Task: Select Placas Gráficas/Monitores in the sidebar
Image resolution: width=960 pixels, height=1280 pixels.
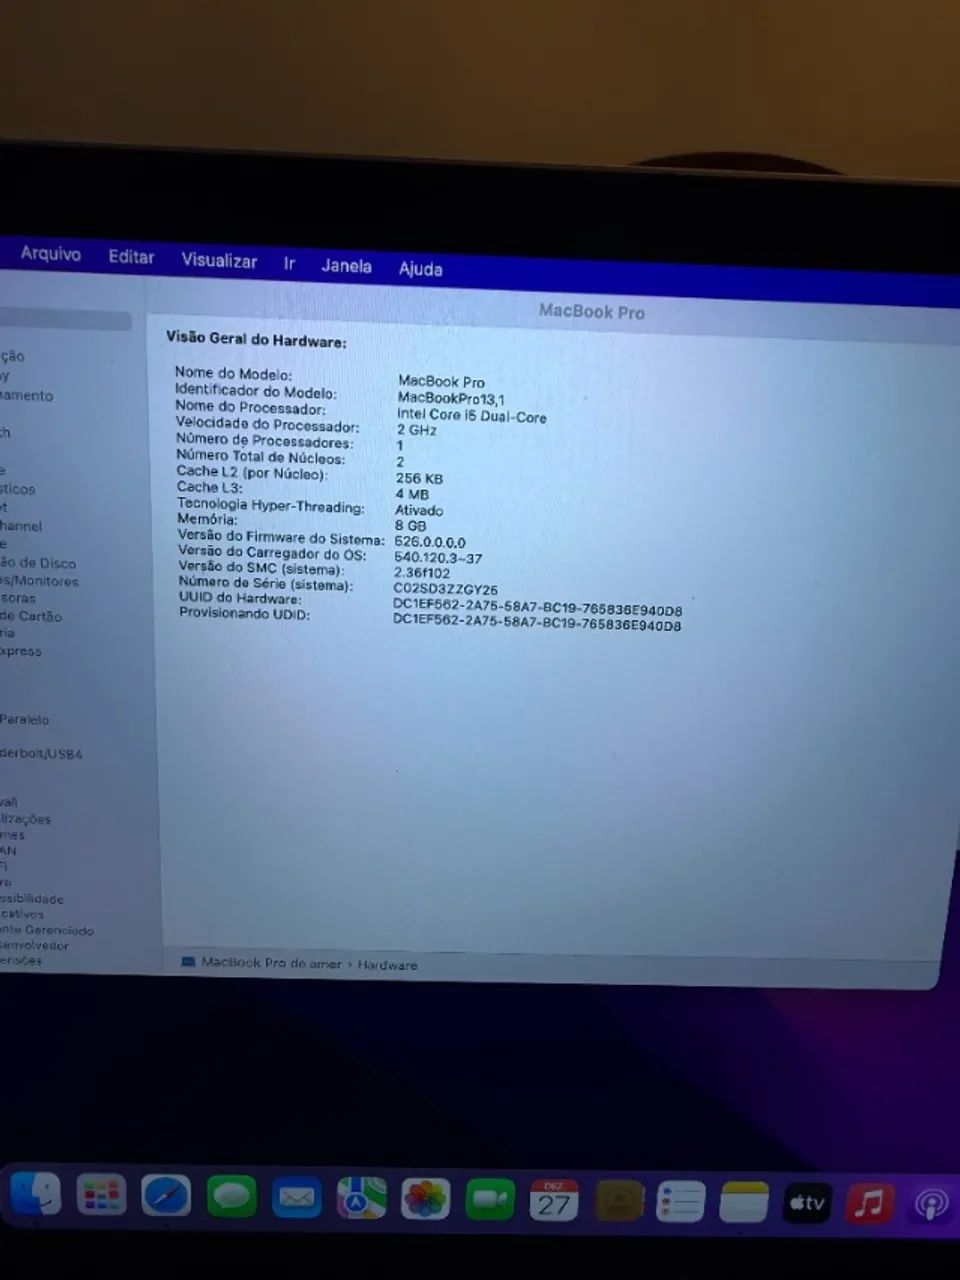Action: click(x=39, y=581)
